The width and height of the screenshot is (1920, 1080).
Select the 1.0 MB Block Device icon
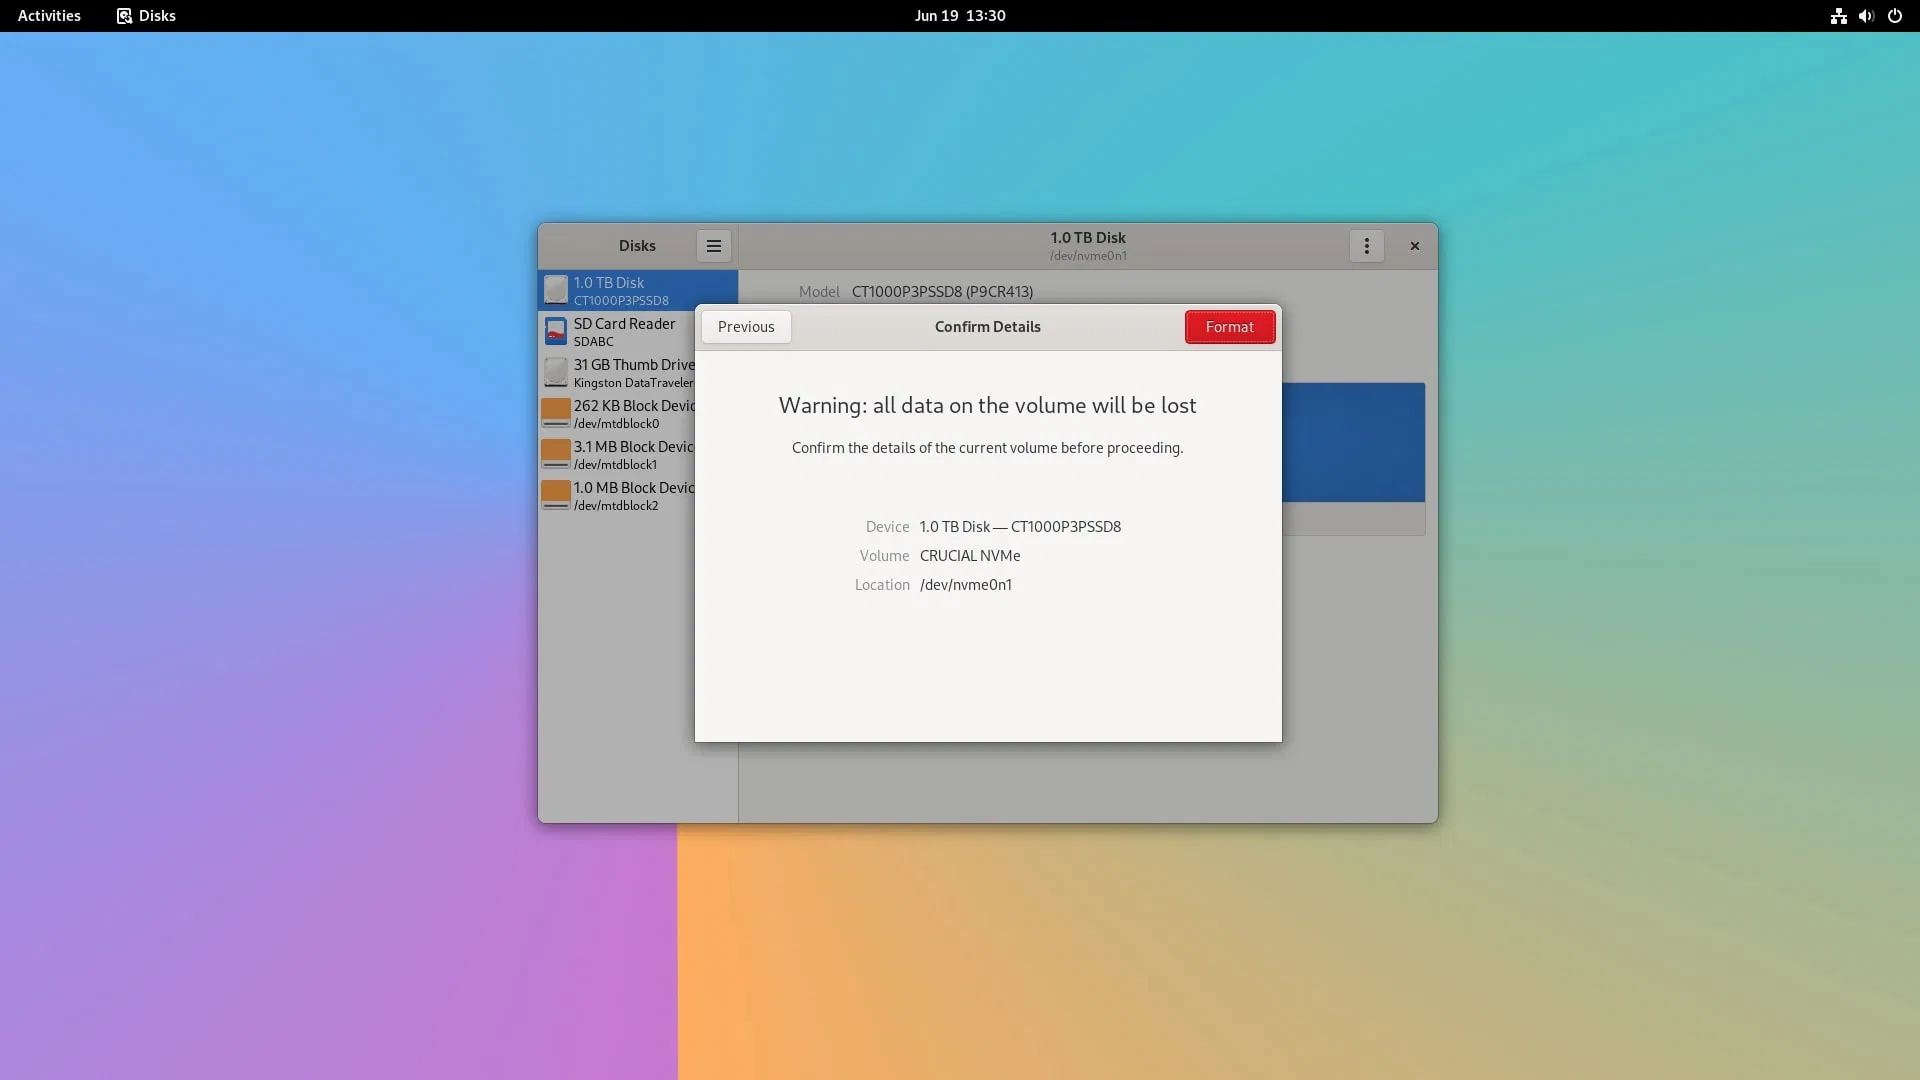[556, 495]
